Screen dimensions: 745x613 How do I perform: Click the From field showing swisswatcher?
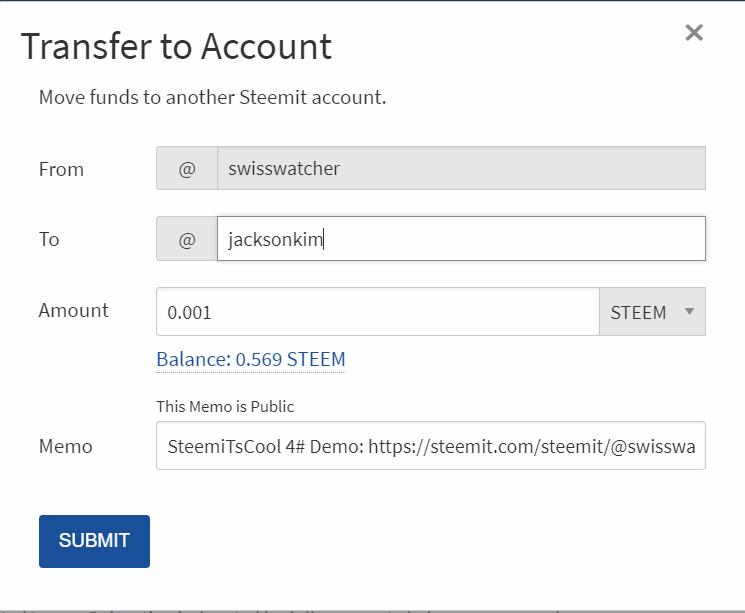[x=461, y=169]
